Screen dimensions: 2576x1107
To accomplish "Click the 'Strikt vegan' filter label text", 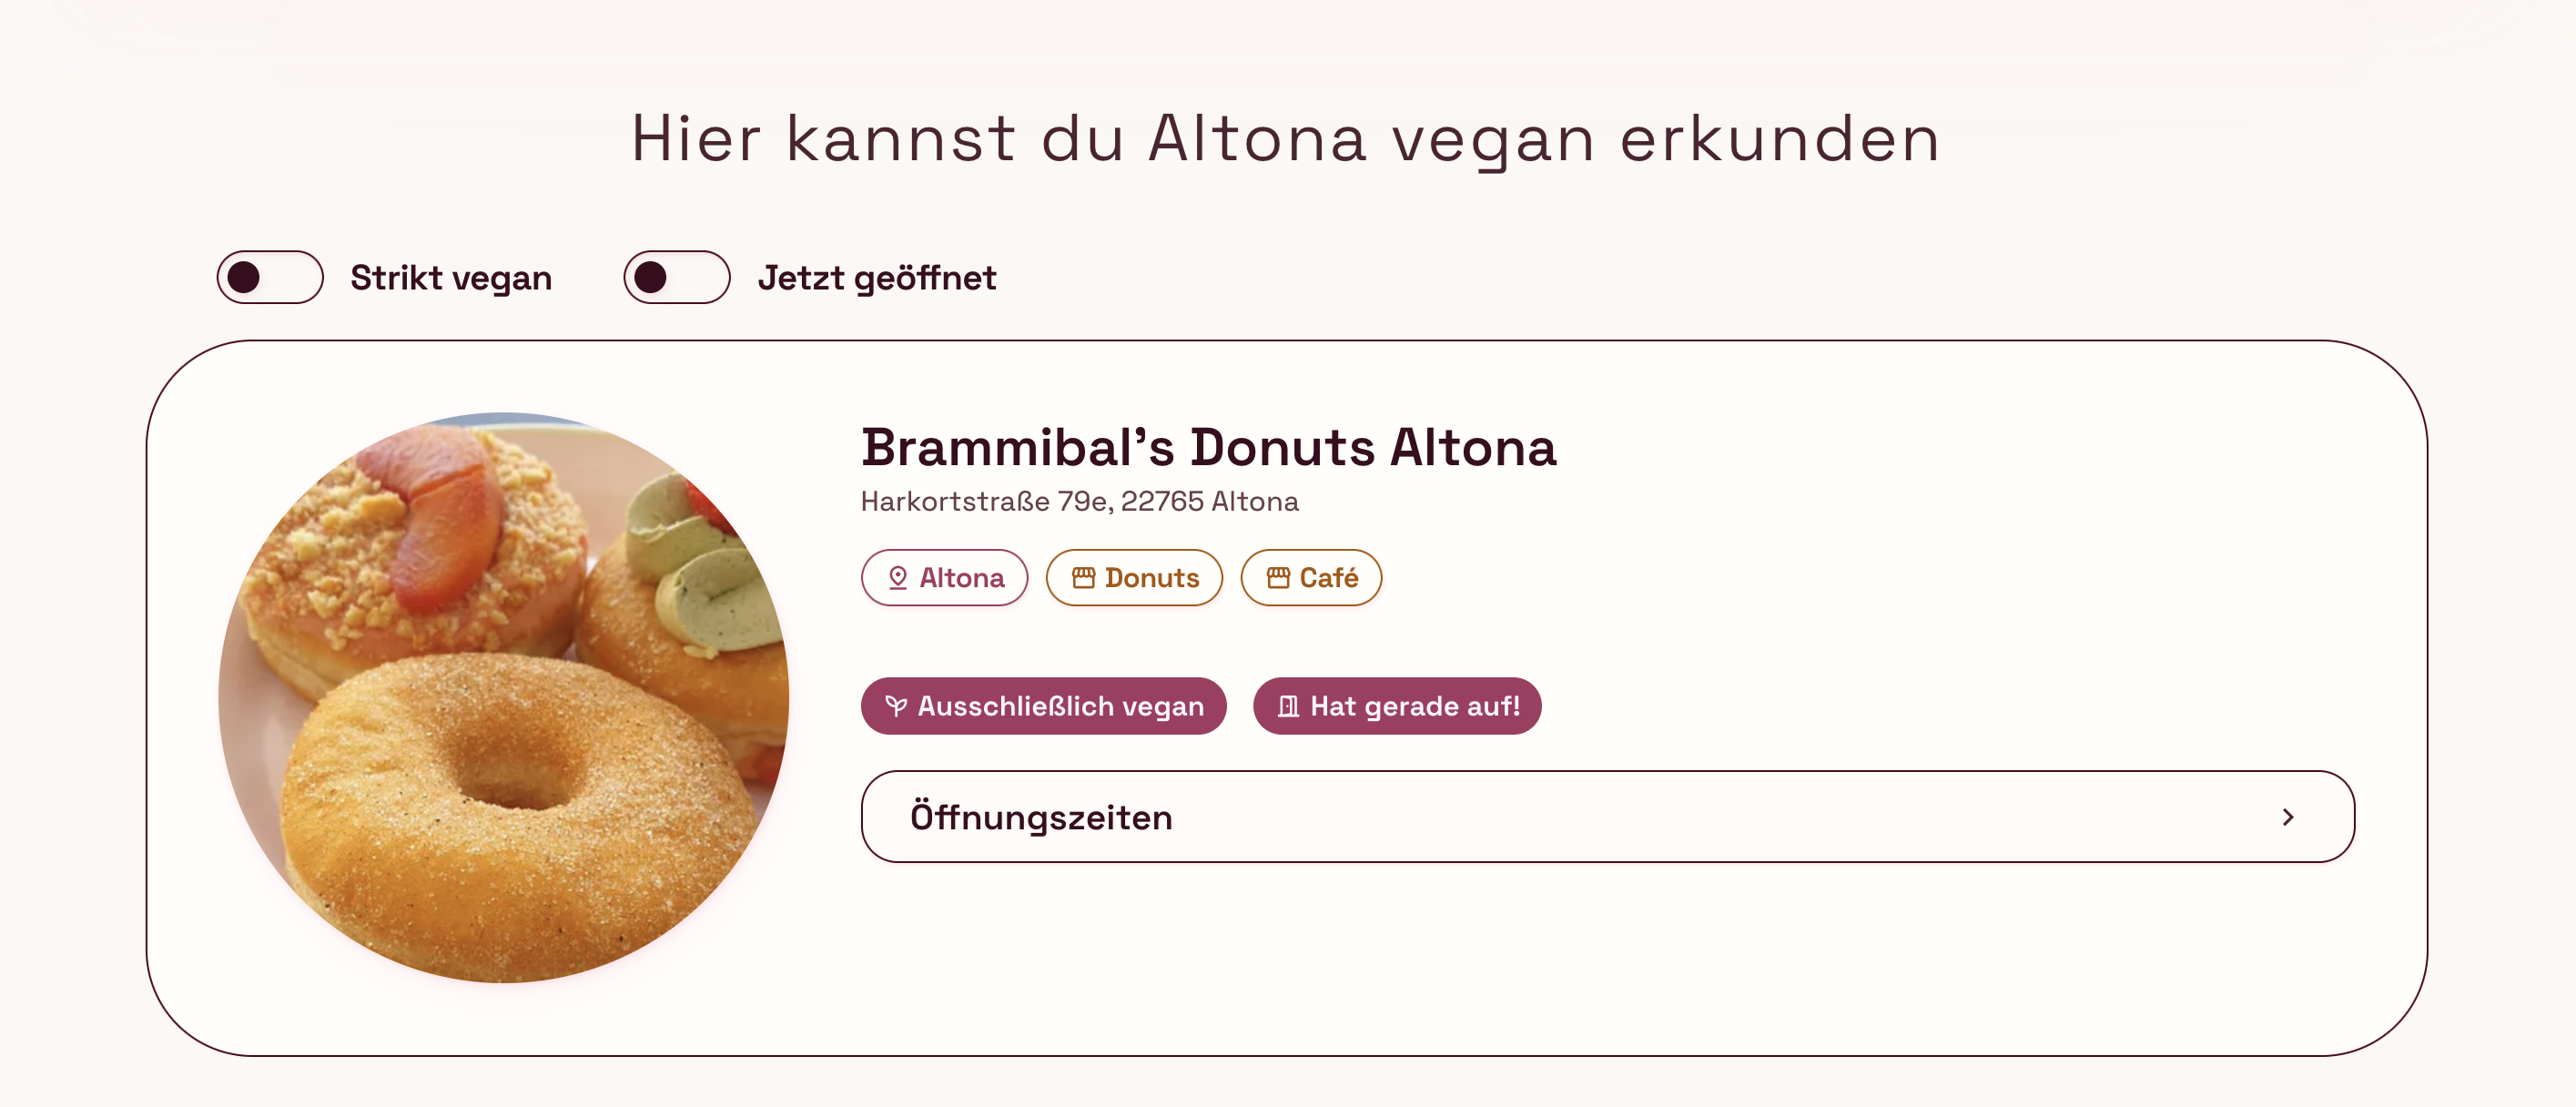I will (x=450, y=277).
